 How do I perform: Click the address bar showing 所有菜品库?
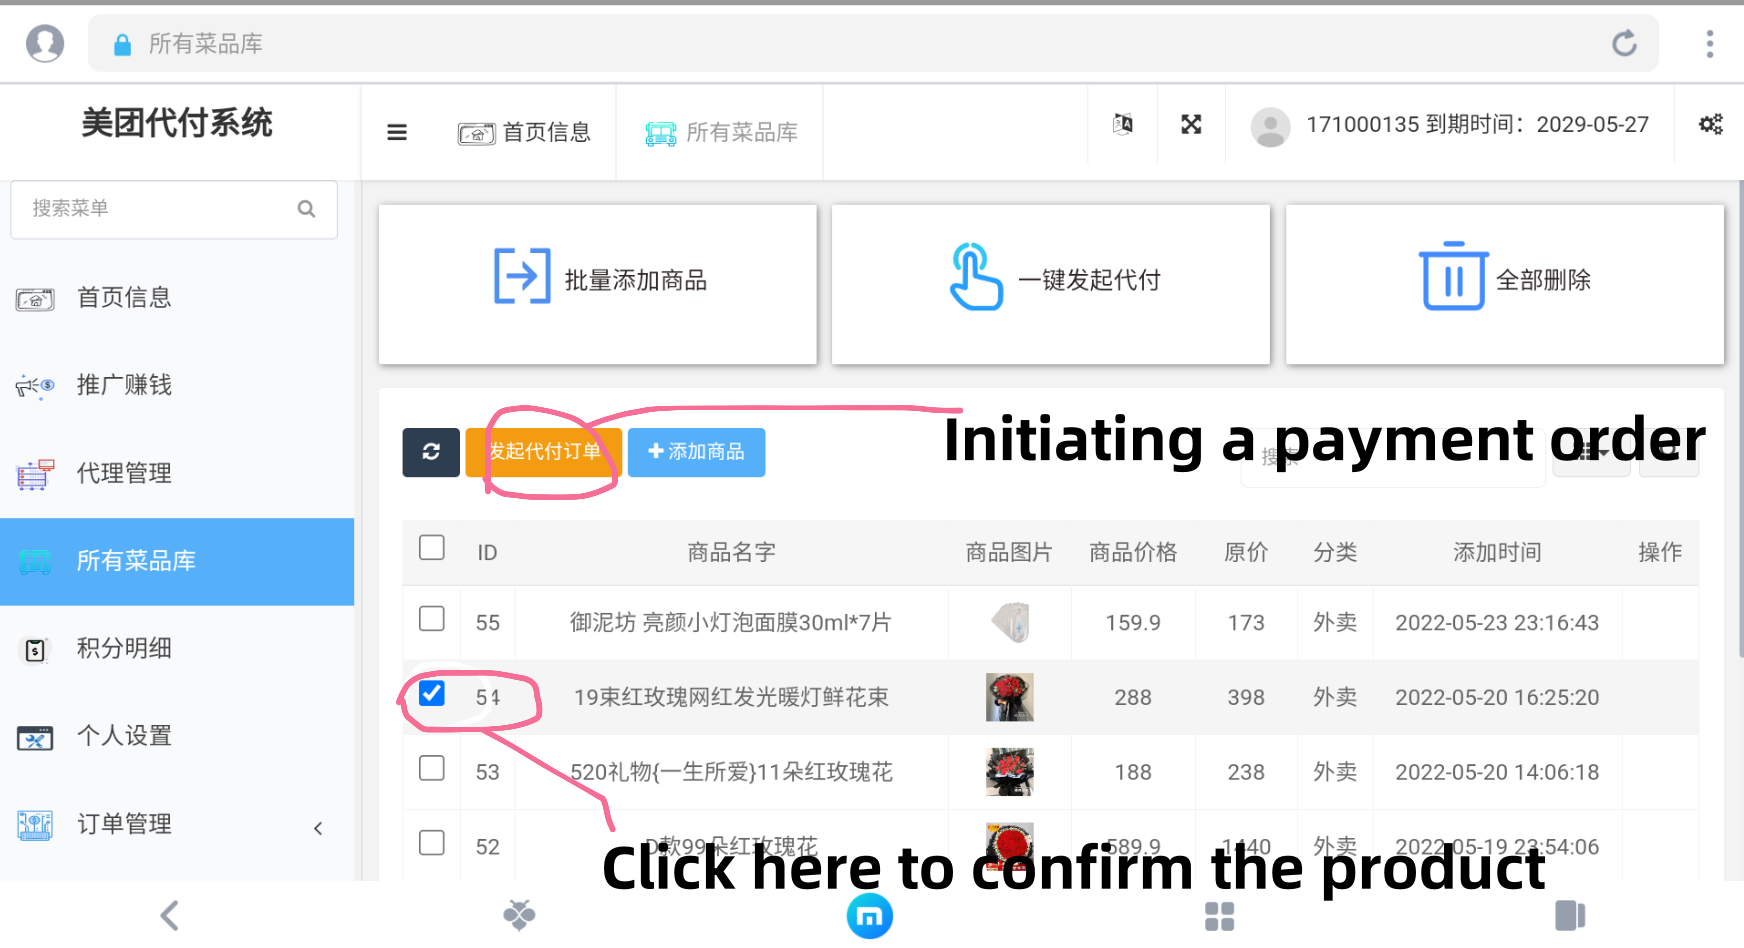873,44
